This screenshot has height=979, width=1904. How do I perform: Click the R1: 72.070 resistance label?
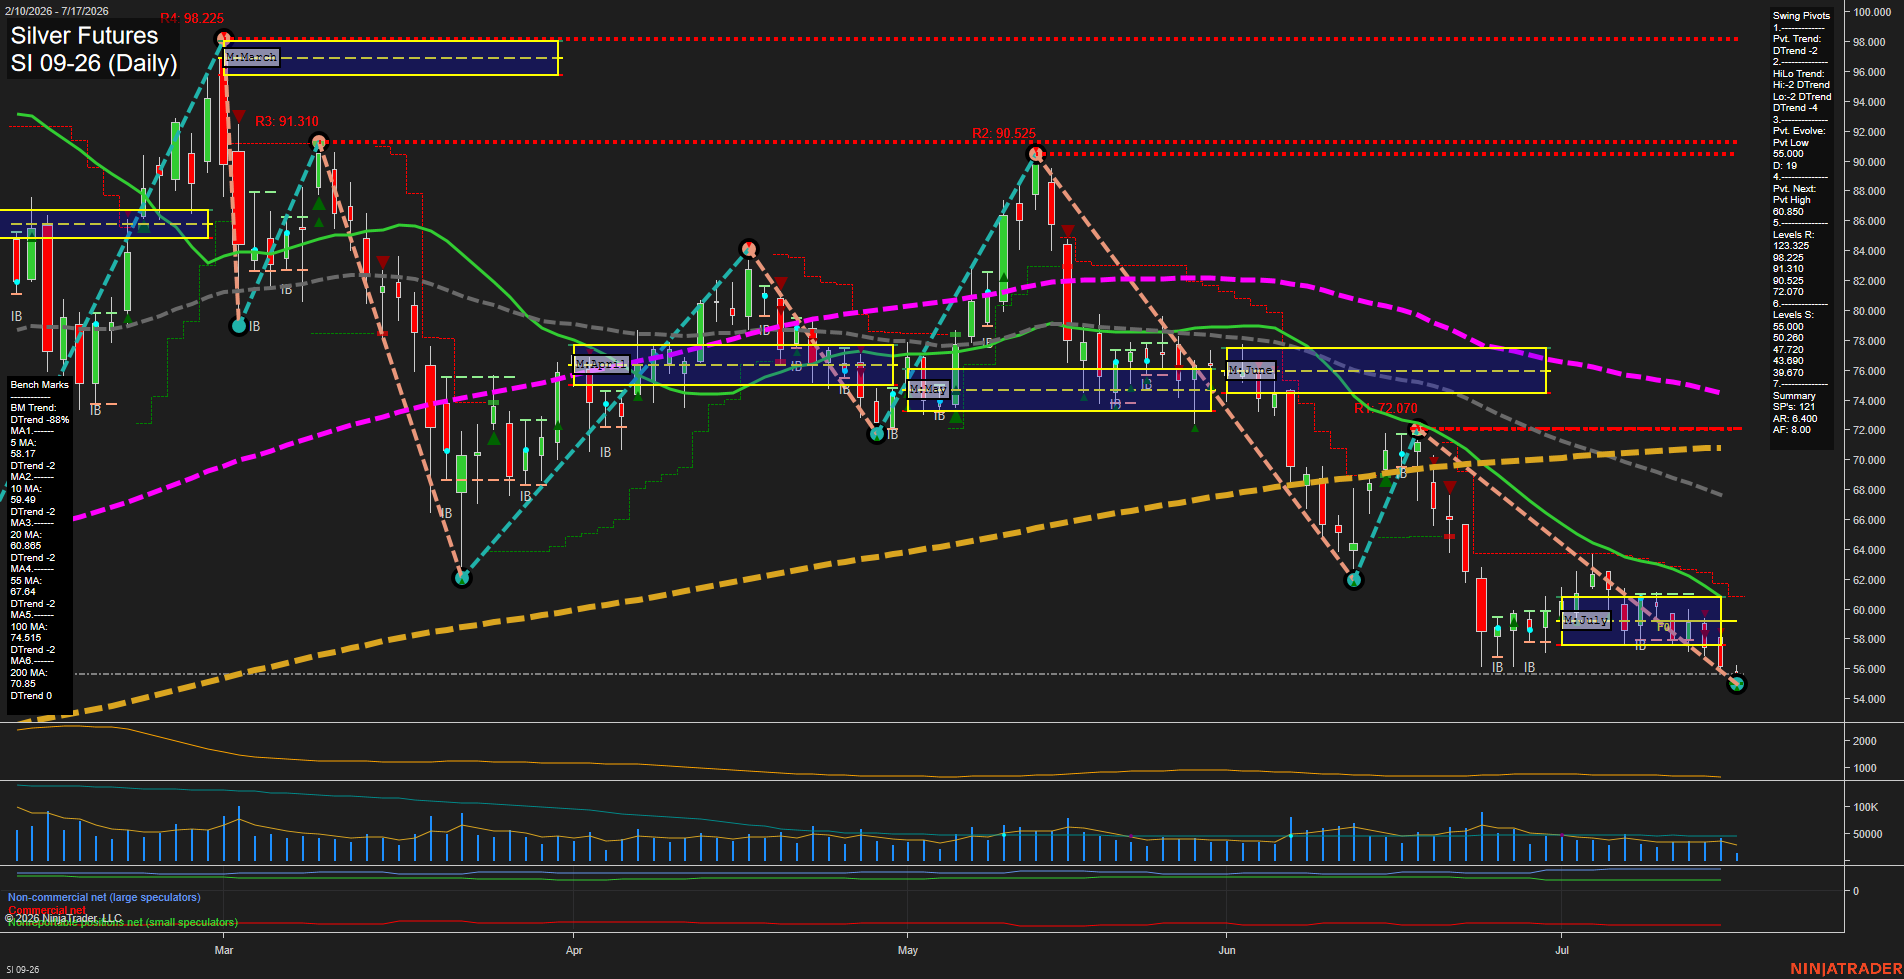[x=1386, y=408]
